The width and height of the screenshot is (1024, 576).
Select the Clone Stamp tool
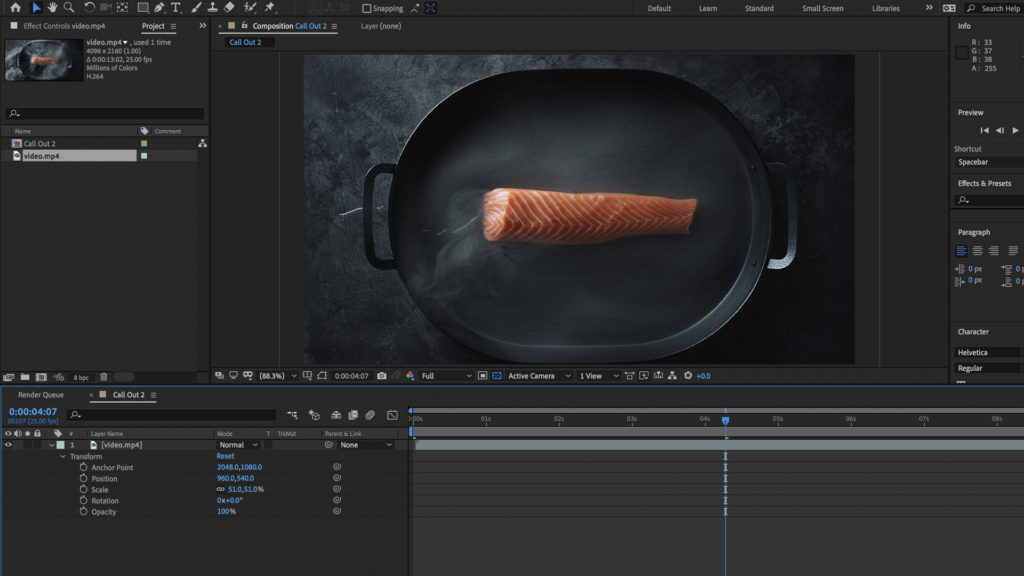point(212,8)
